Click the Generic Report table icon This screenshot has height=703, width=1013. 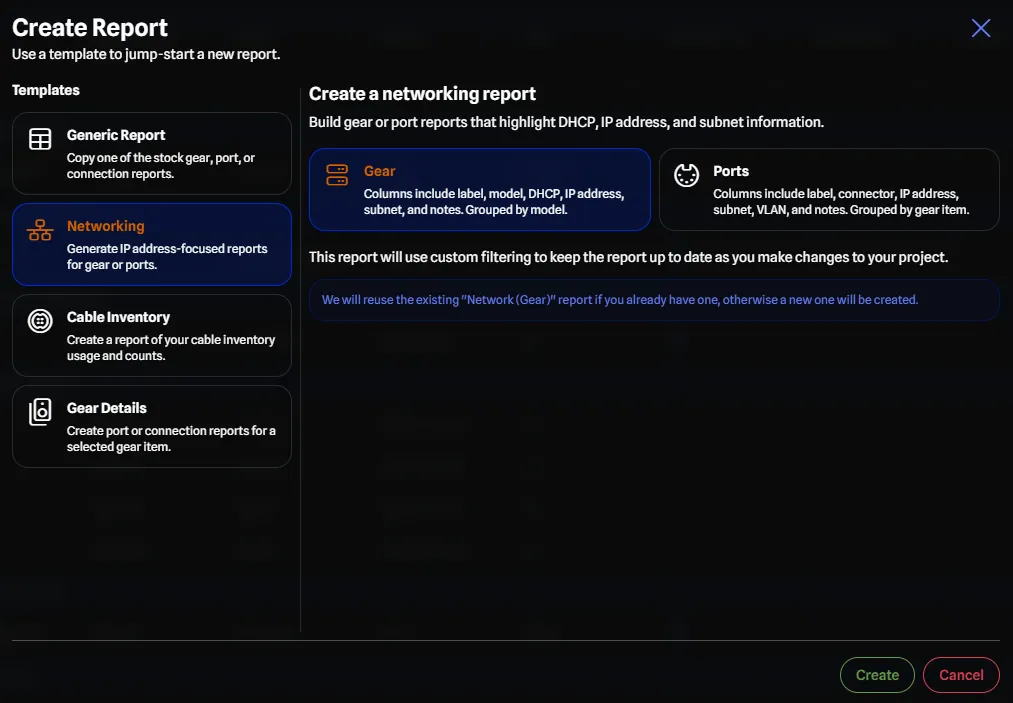40,139
